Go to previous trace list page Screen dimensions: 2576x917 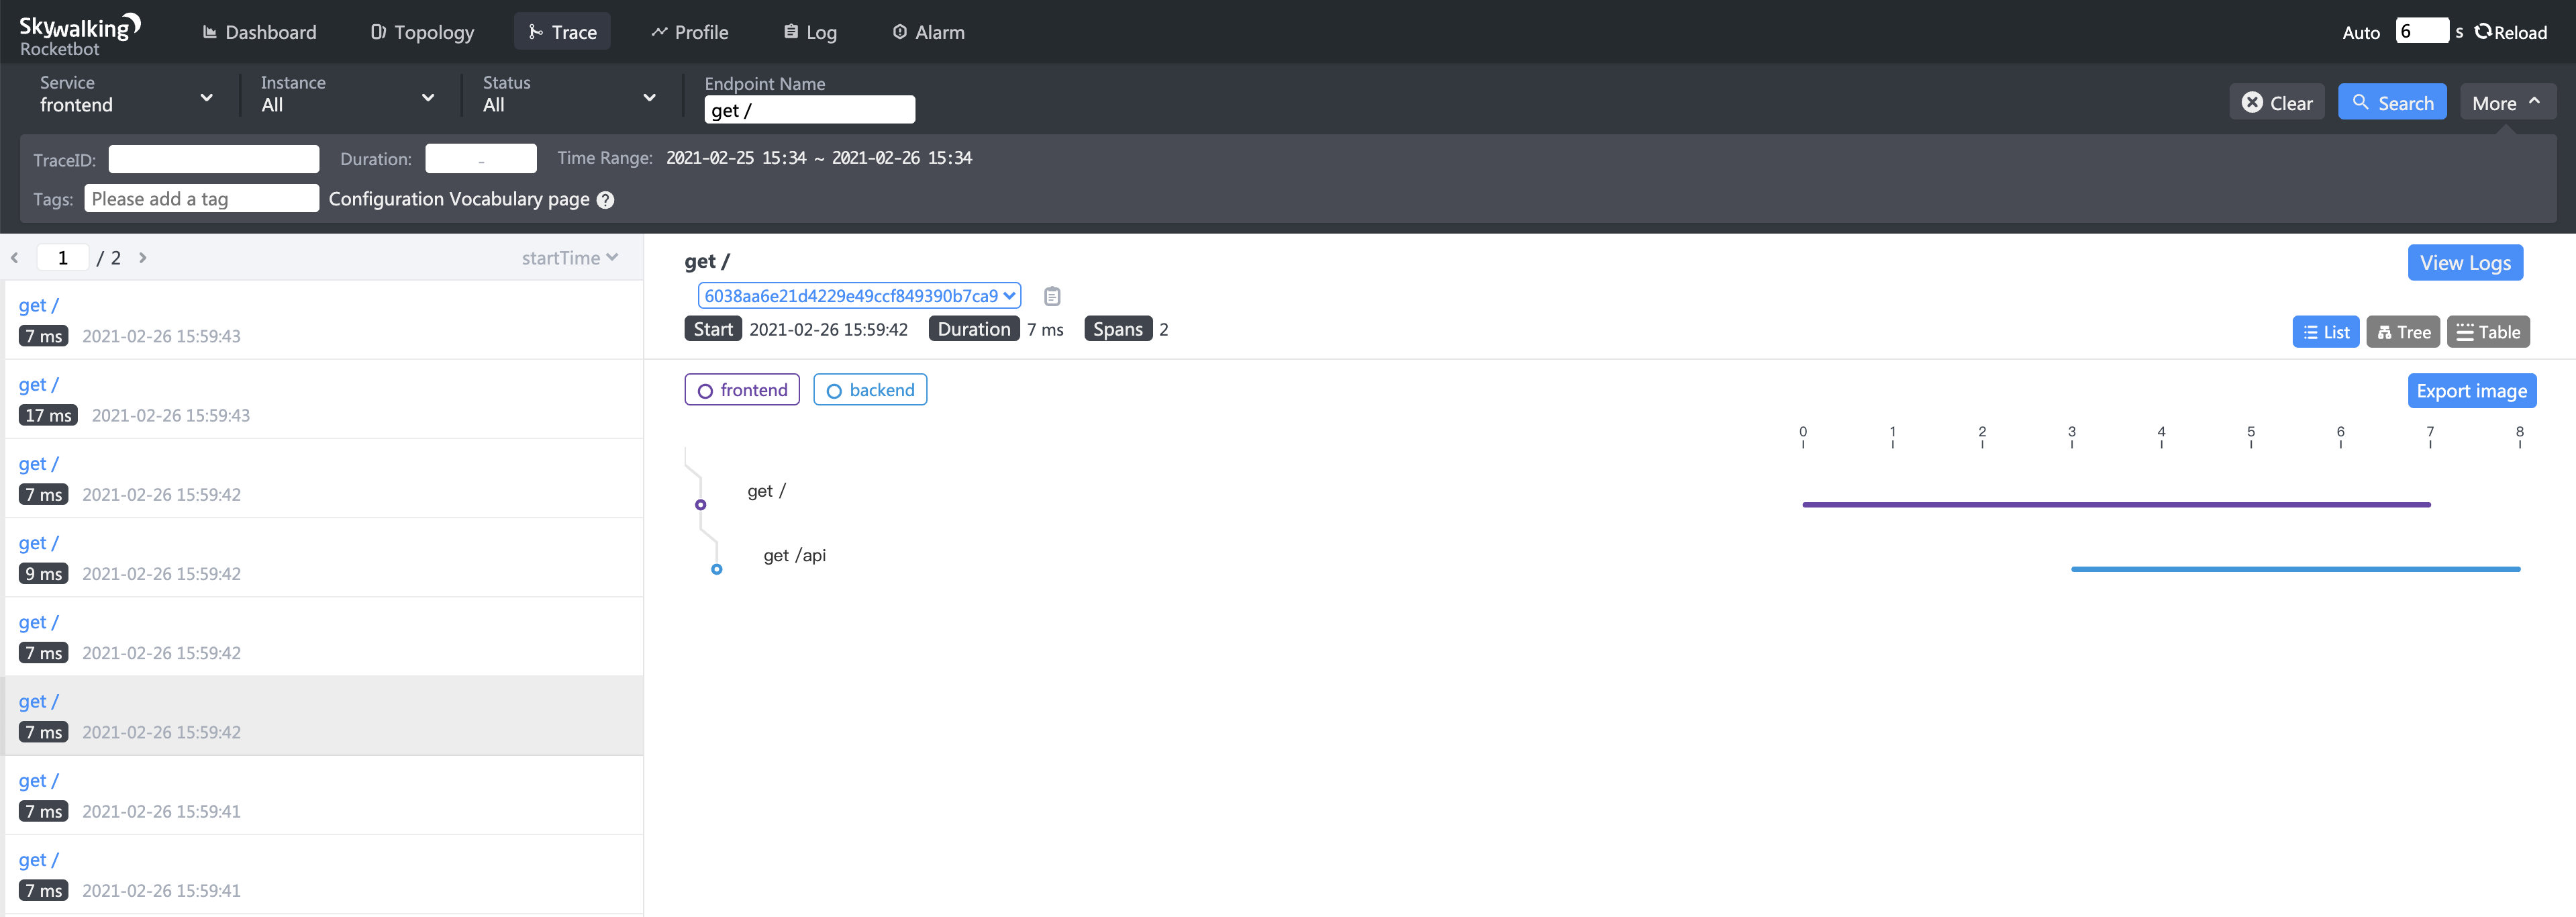coord(15,258)
